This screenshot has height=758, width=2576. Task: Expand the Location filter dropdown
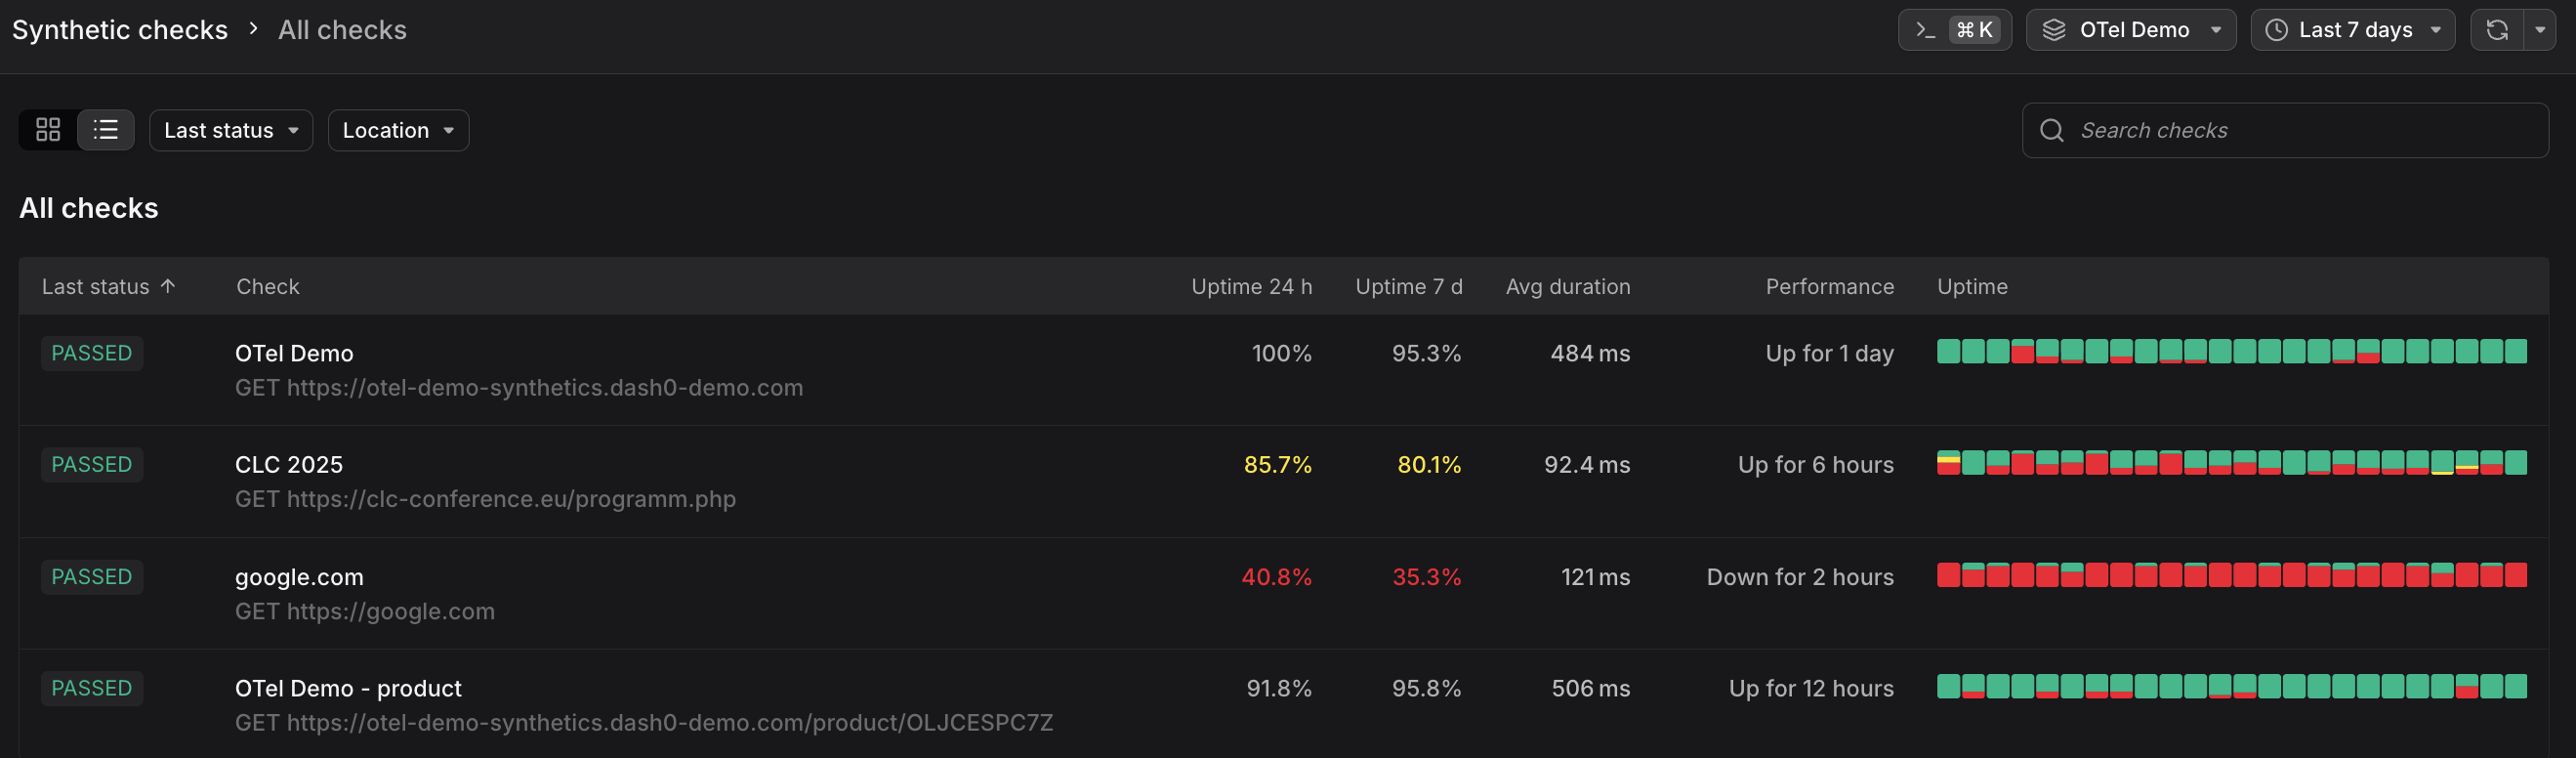tap(398, 130)
